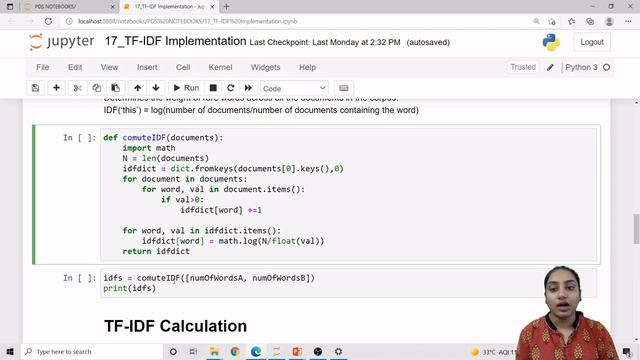
Task: Restart the kernel icon
Action: pos(231,88)
